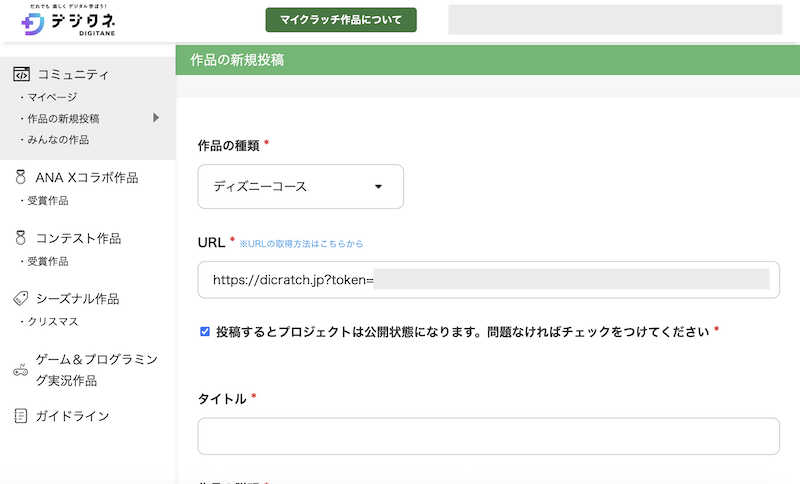The image size is (800, 484).
Task: Click the ANA X collab medal icon
Action: point(21,178)
